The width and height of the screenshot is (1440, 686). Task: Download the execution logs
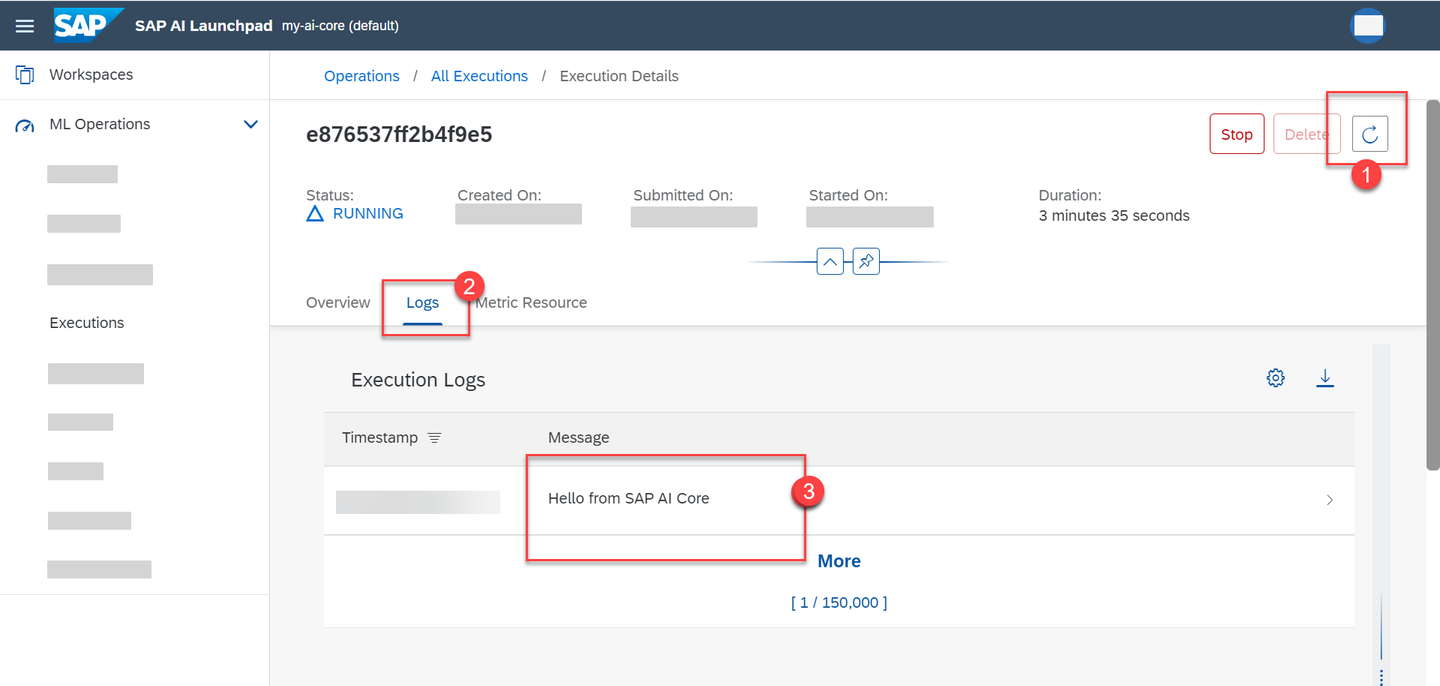pyautogui.click(x=1325, y=378)
